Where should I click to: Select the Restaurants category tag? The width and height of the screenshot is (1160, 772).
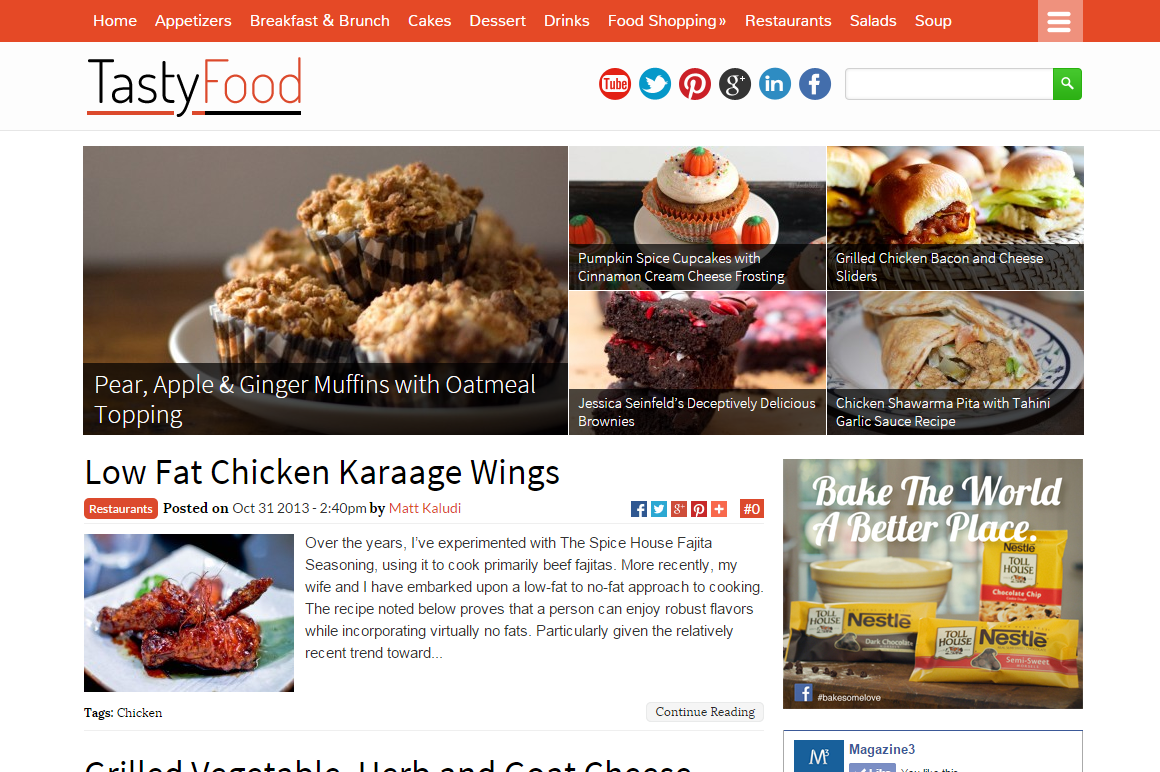click(x=121, y=509)
